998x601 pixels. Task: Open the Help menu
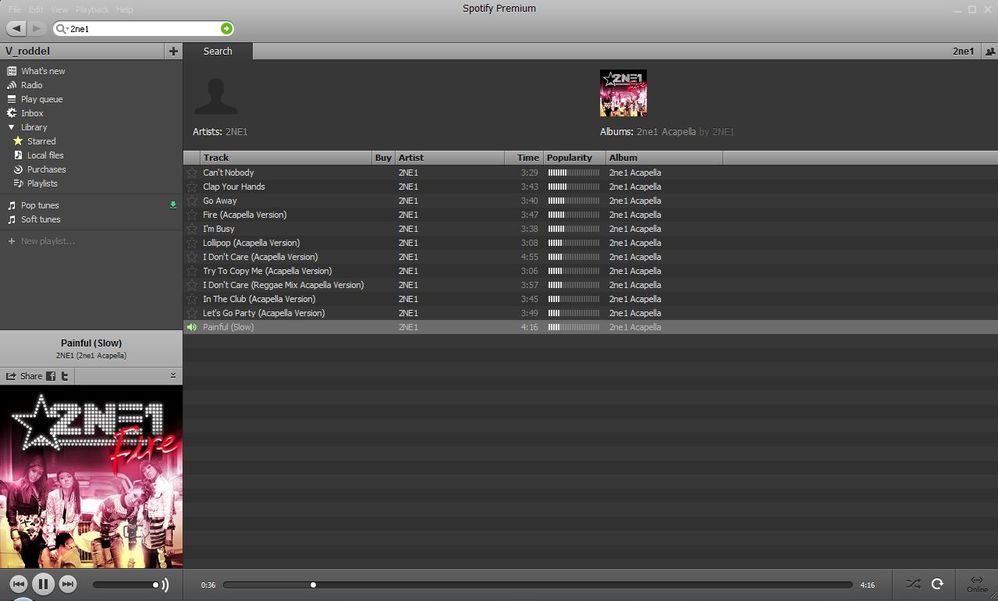tap(125, 10)
